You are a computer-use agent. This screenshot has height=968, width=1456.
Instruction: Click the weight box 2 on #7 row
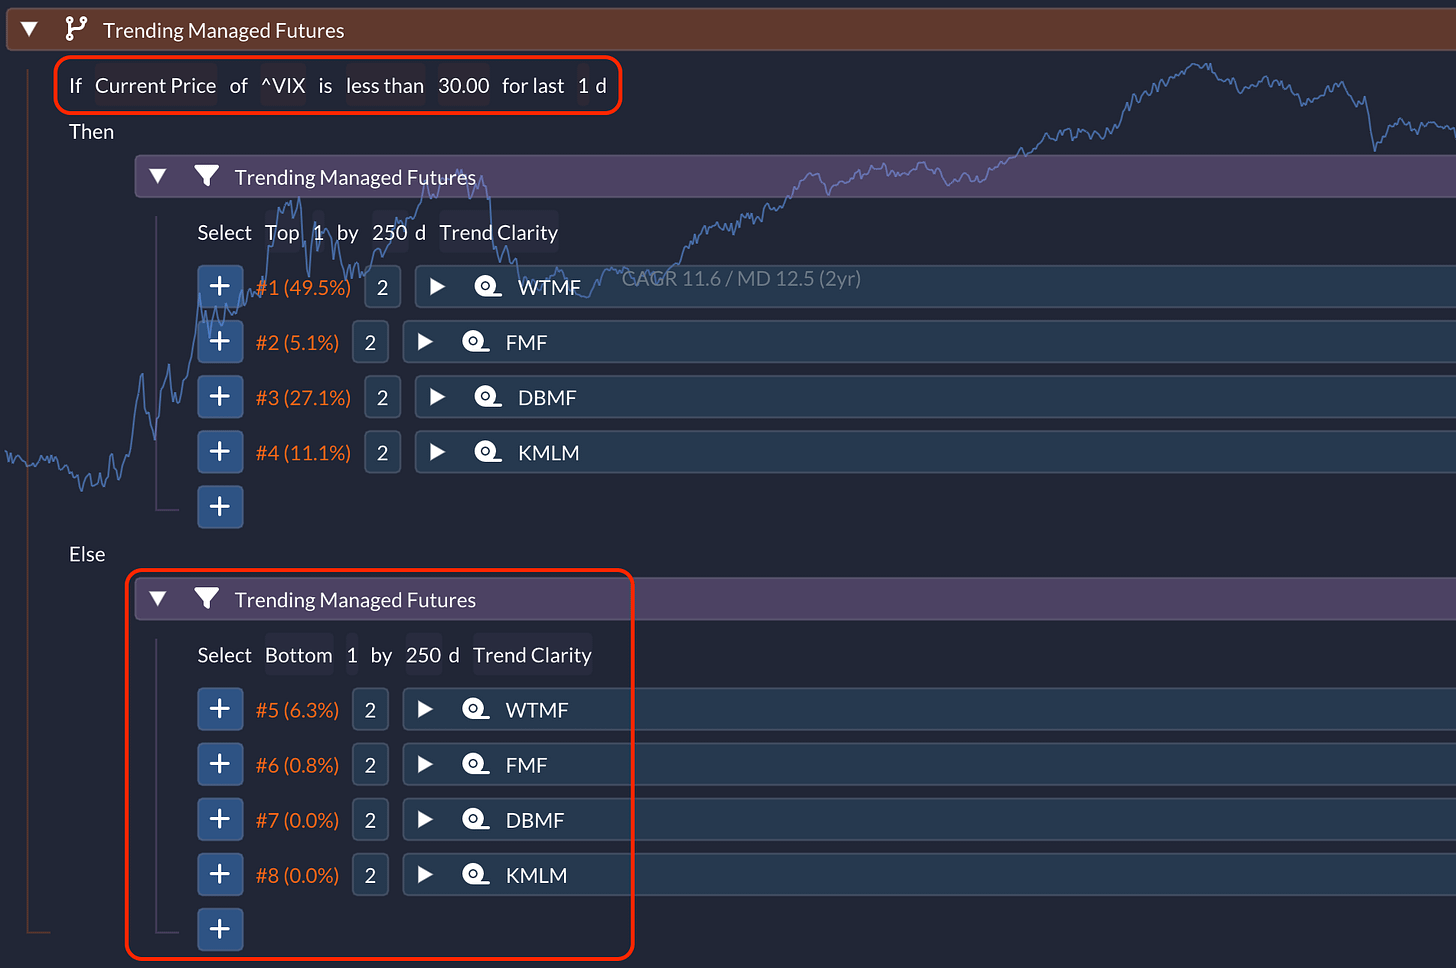tap(370, 821)
